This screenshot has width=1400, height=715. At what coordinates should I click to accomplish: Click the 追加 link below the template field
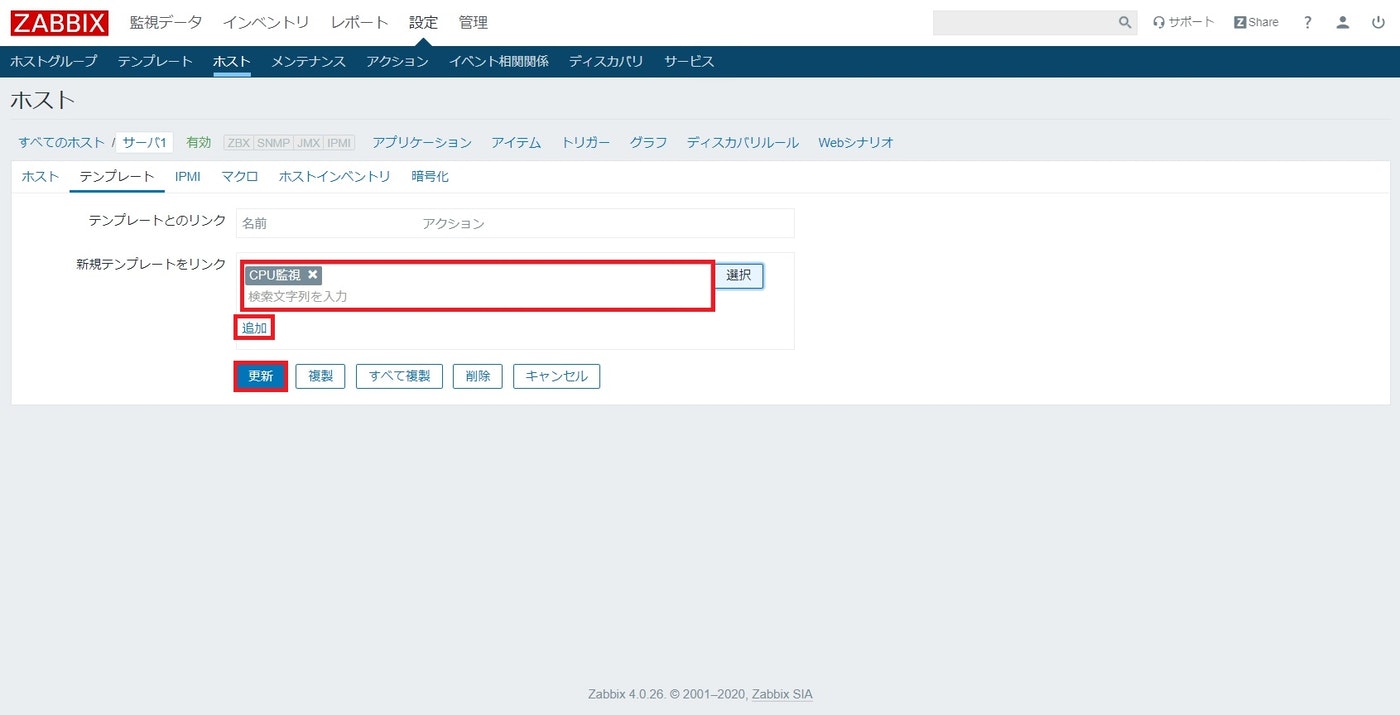tap(253, 327)
